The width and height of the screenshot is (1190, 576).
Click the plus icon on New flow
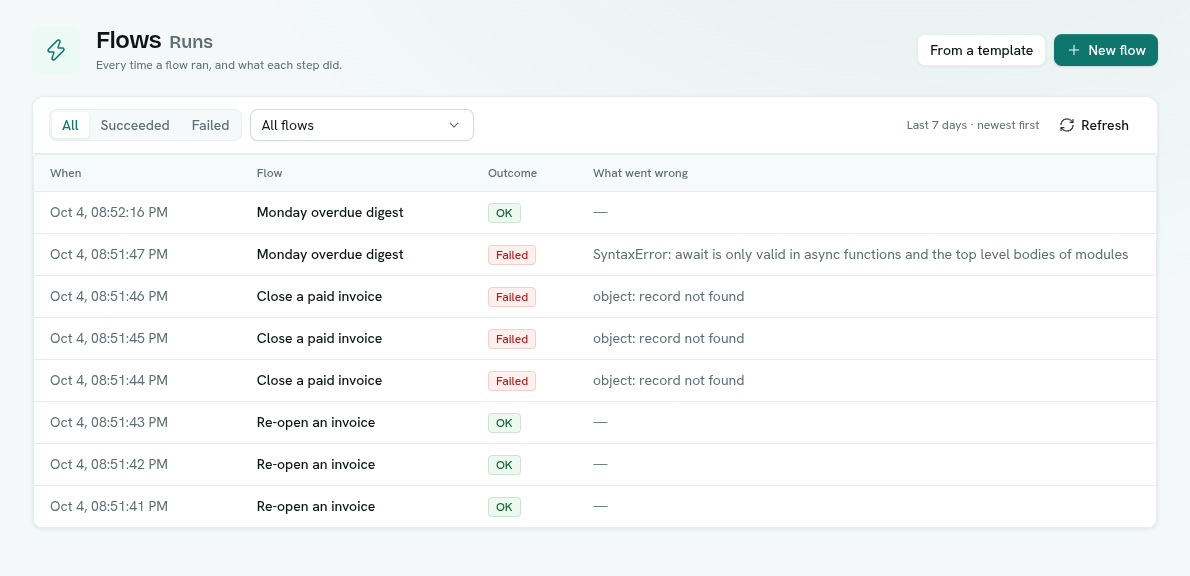(1073, 50)
